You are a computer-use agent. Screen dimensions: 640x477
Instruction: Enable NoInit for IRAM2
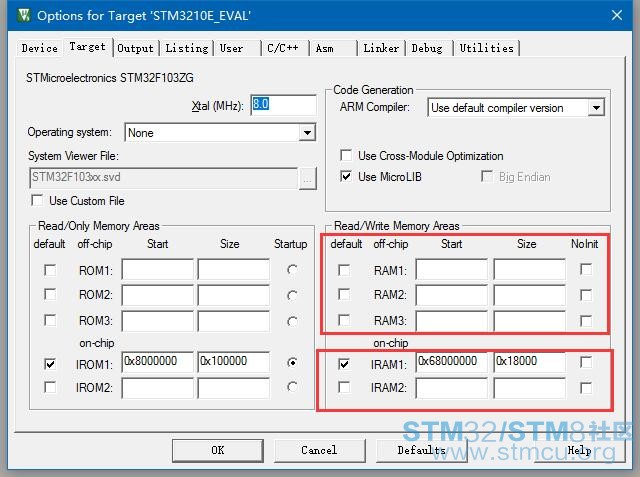(586, 388)
